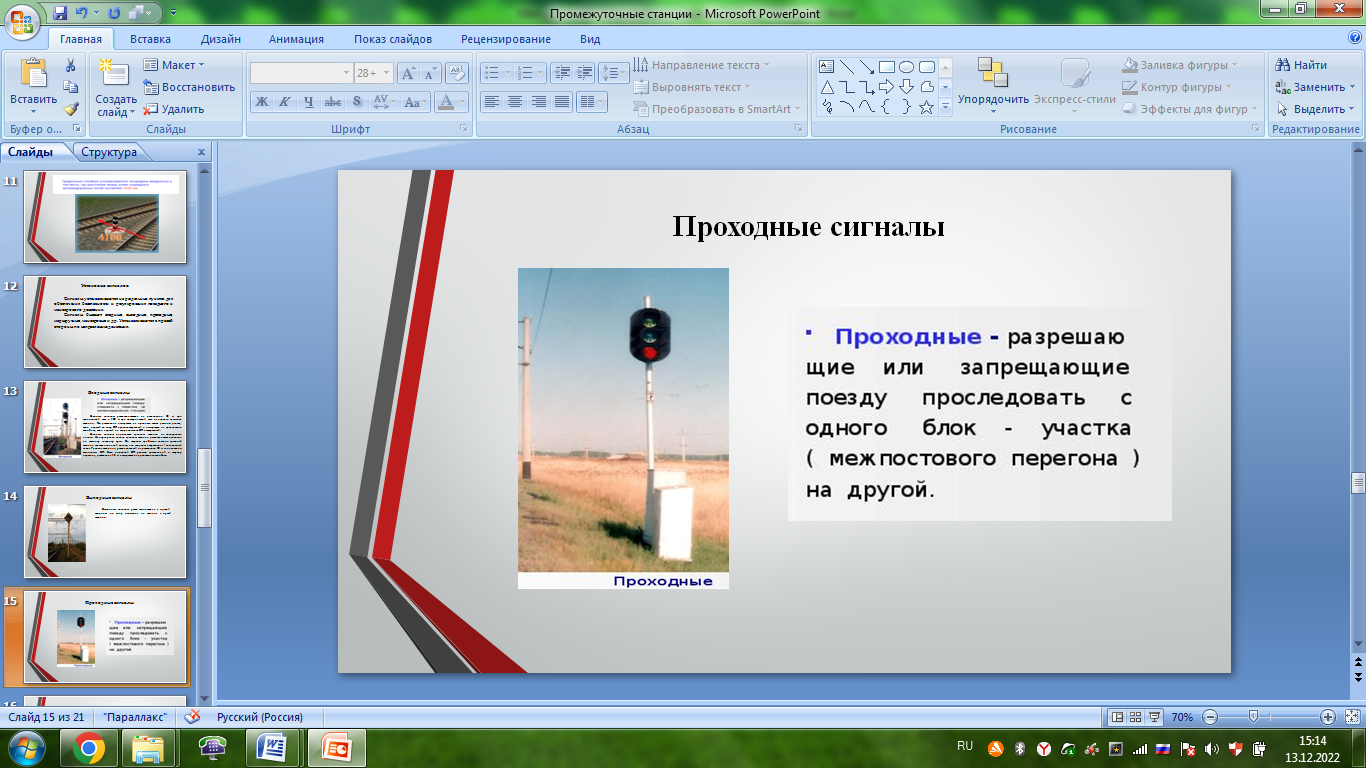Click the Восстановить reset button

[x=189, y=87]
